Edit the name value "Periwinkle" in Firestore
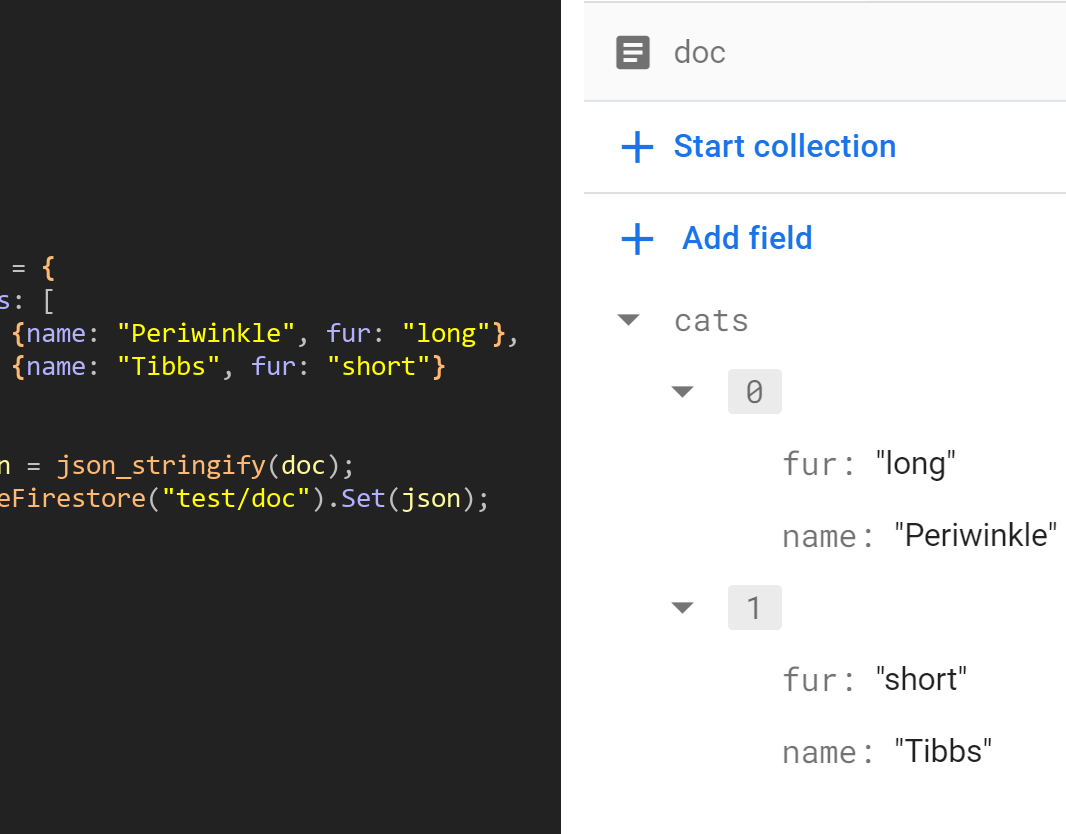 [975, 535]
